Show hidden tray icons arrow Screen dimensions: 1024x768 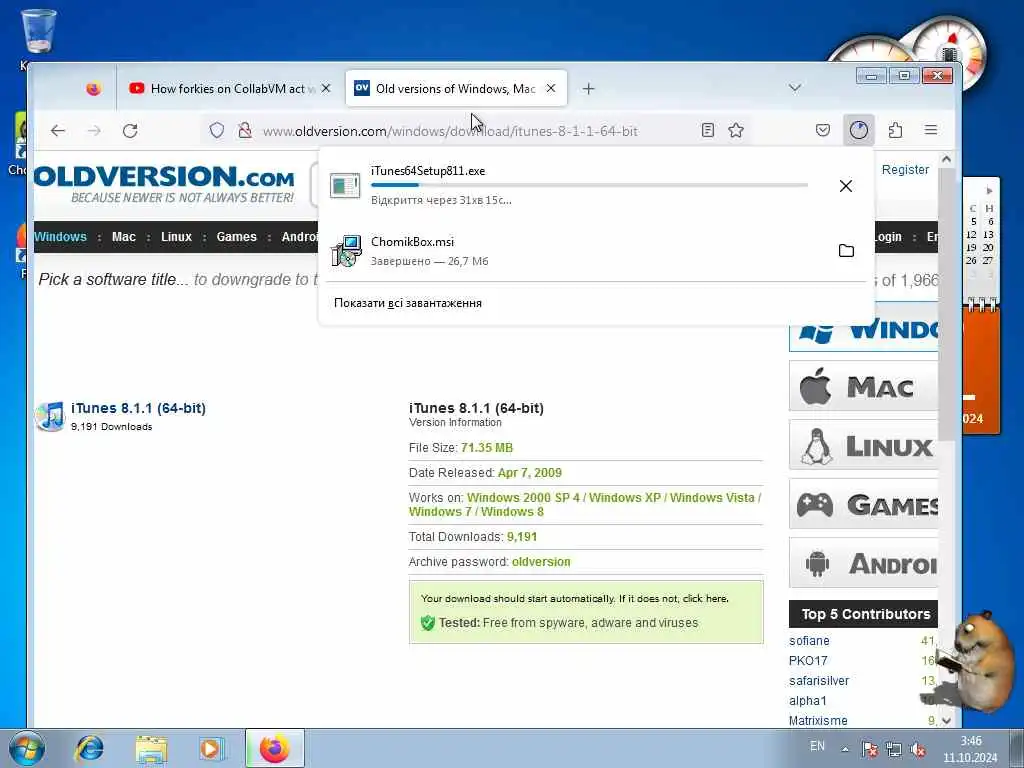tap(845, 749)
